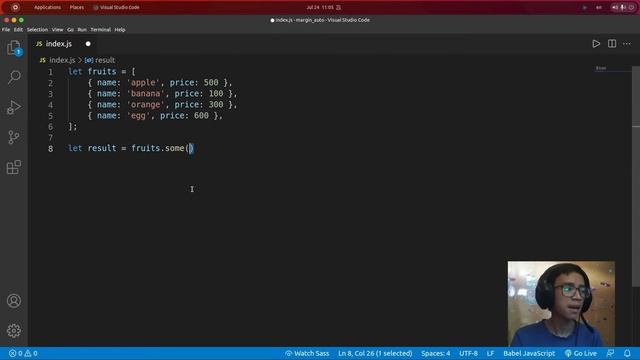Click the webcam video overlay
Viewport: 640px width, 360px height.
tap(561, 304)
